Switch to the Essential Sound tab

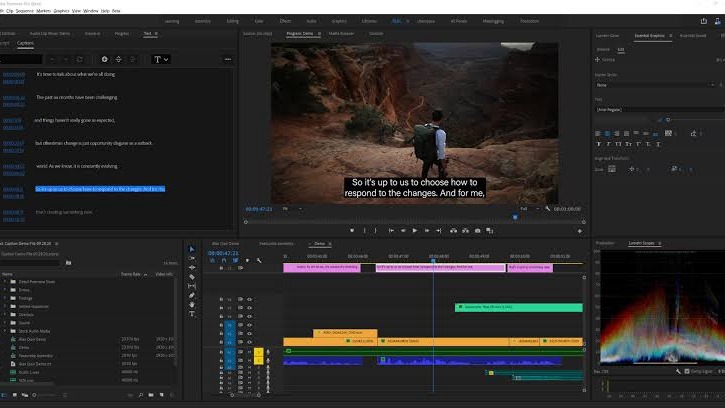coord(693,36)
